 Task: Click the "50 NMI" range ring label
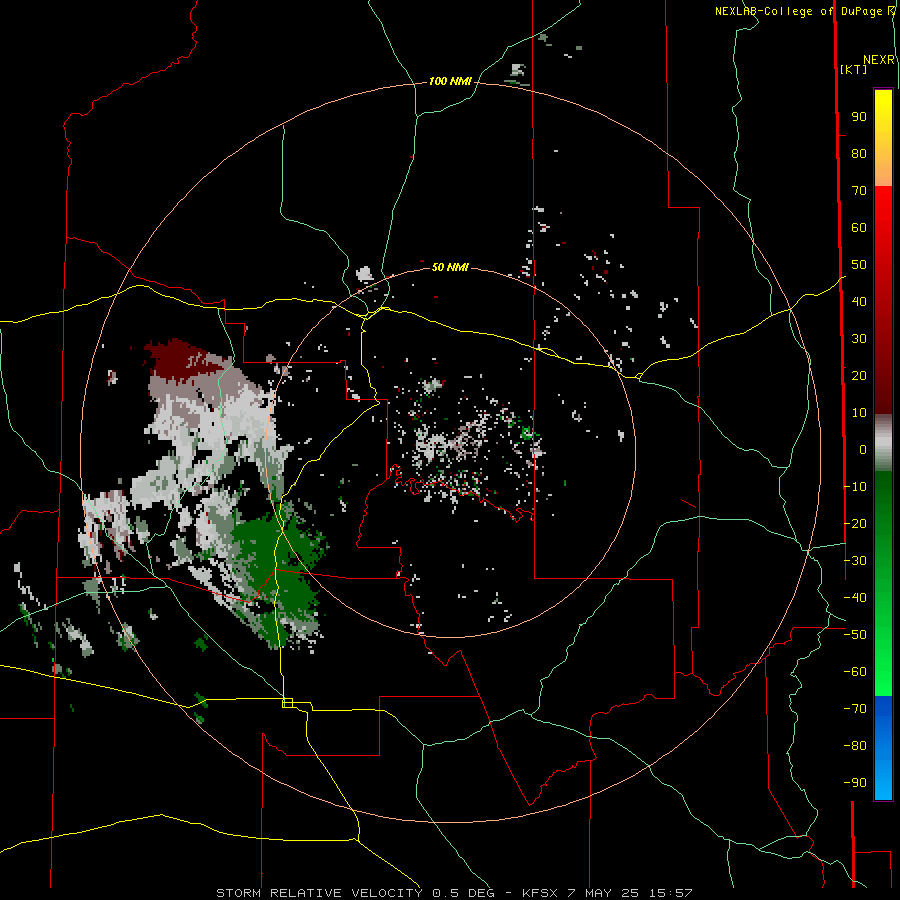[450, 267]
